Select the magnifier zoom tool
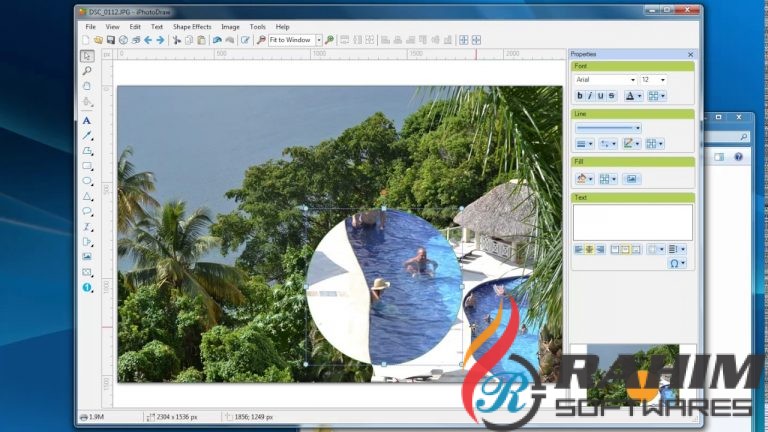 pyautogui.click(x=87, y=71)
